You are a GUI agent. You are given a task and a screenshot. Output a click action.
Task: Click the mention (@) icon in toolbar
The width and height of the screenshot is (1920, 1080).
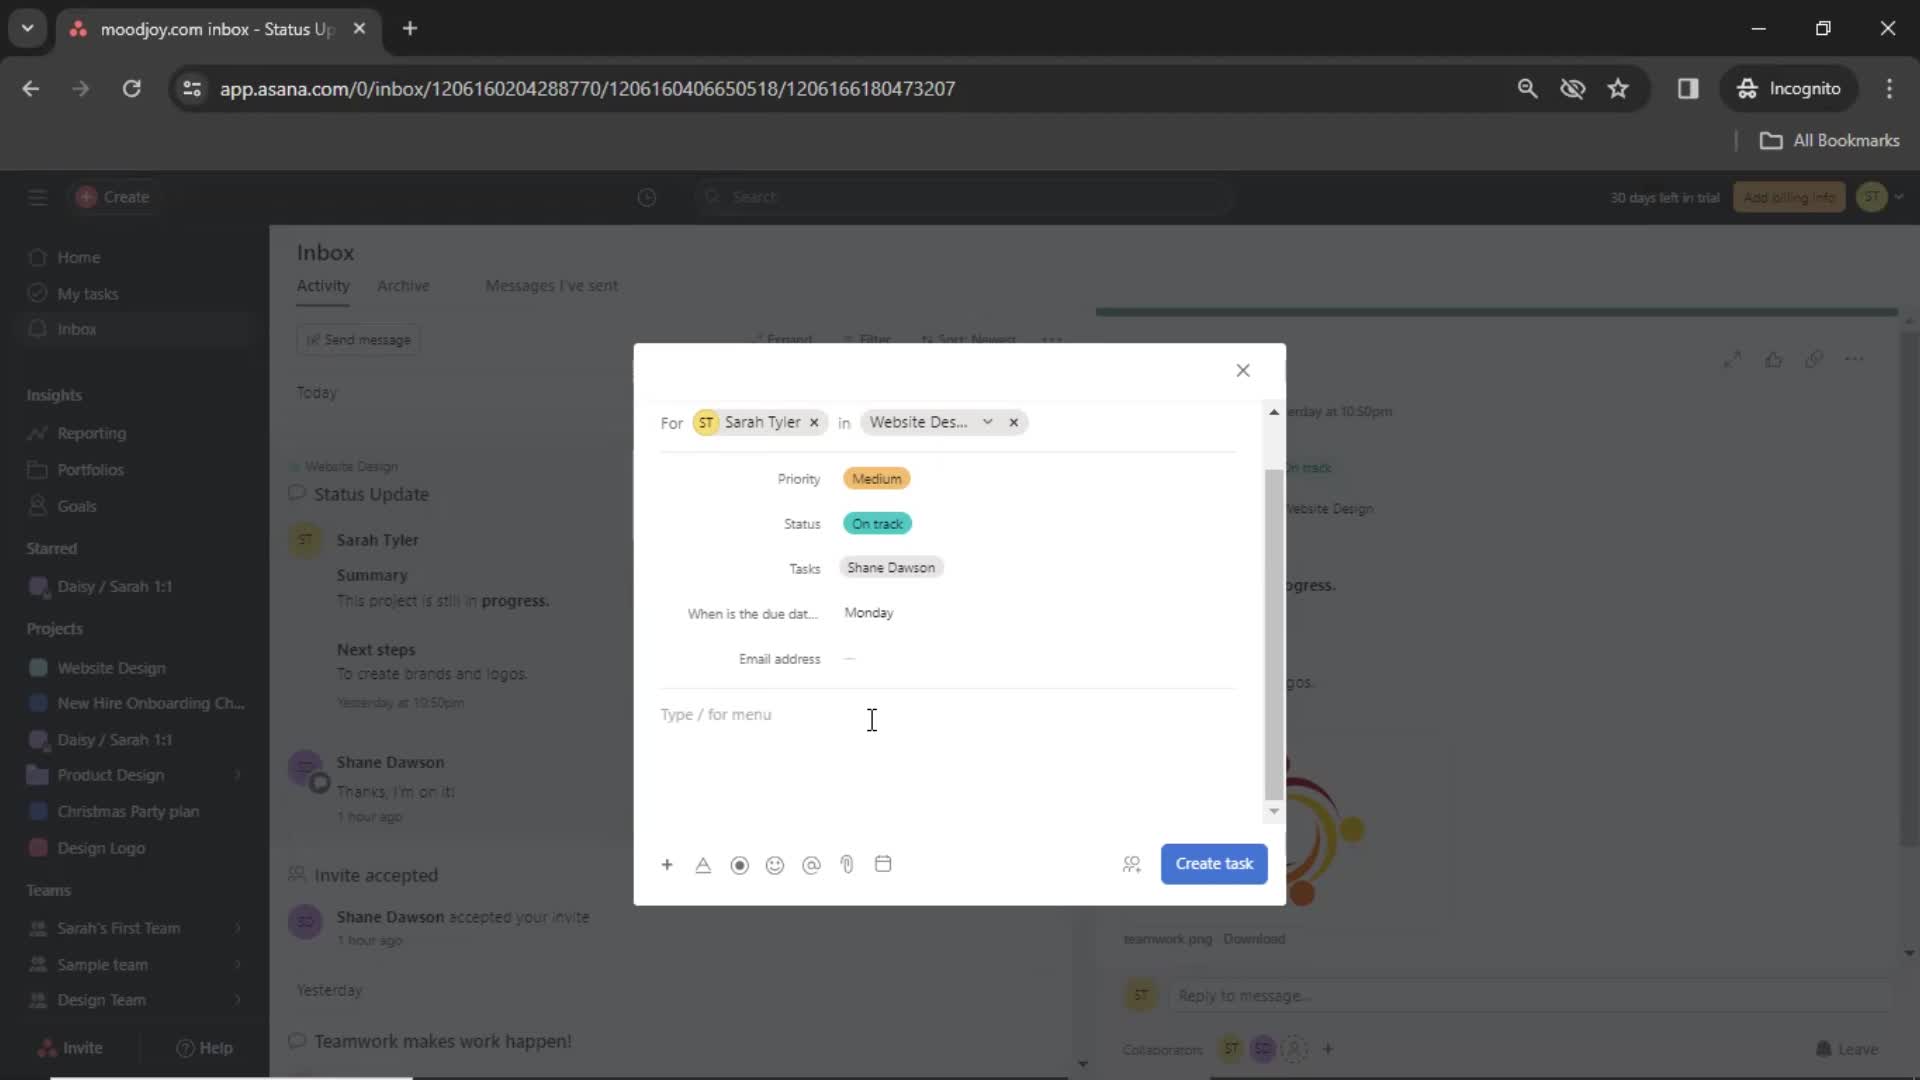(x=812, y=864)
